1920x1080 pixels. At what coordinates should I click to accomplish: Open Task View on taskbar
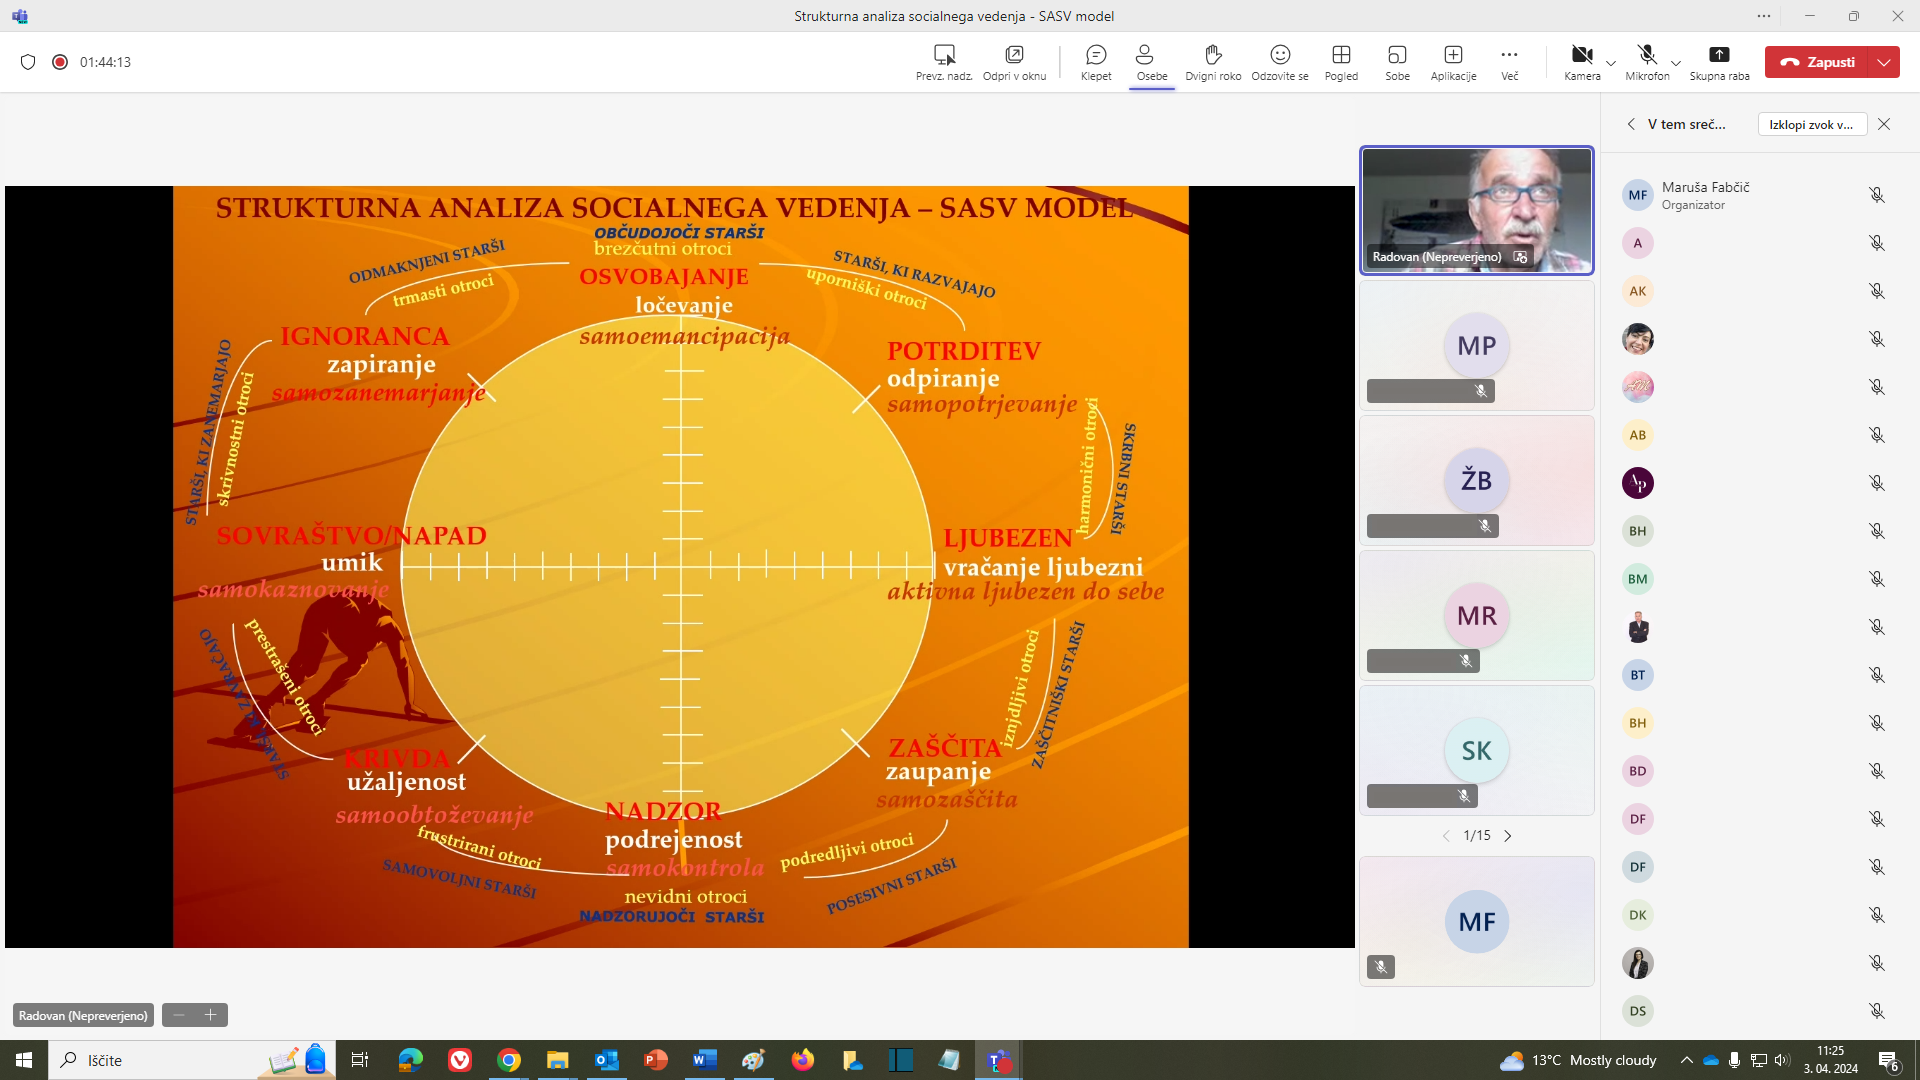pyautogui.click(x=360, y=1060)
